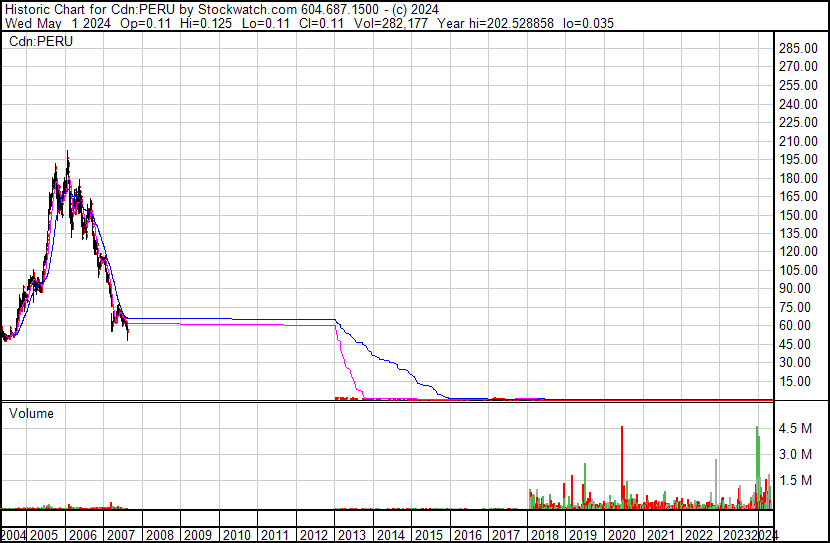Click the 'Cl=0.11' close price value
Screen dimensions: 830x543
[x=319, y=23]
